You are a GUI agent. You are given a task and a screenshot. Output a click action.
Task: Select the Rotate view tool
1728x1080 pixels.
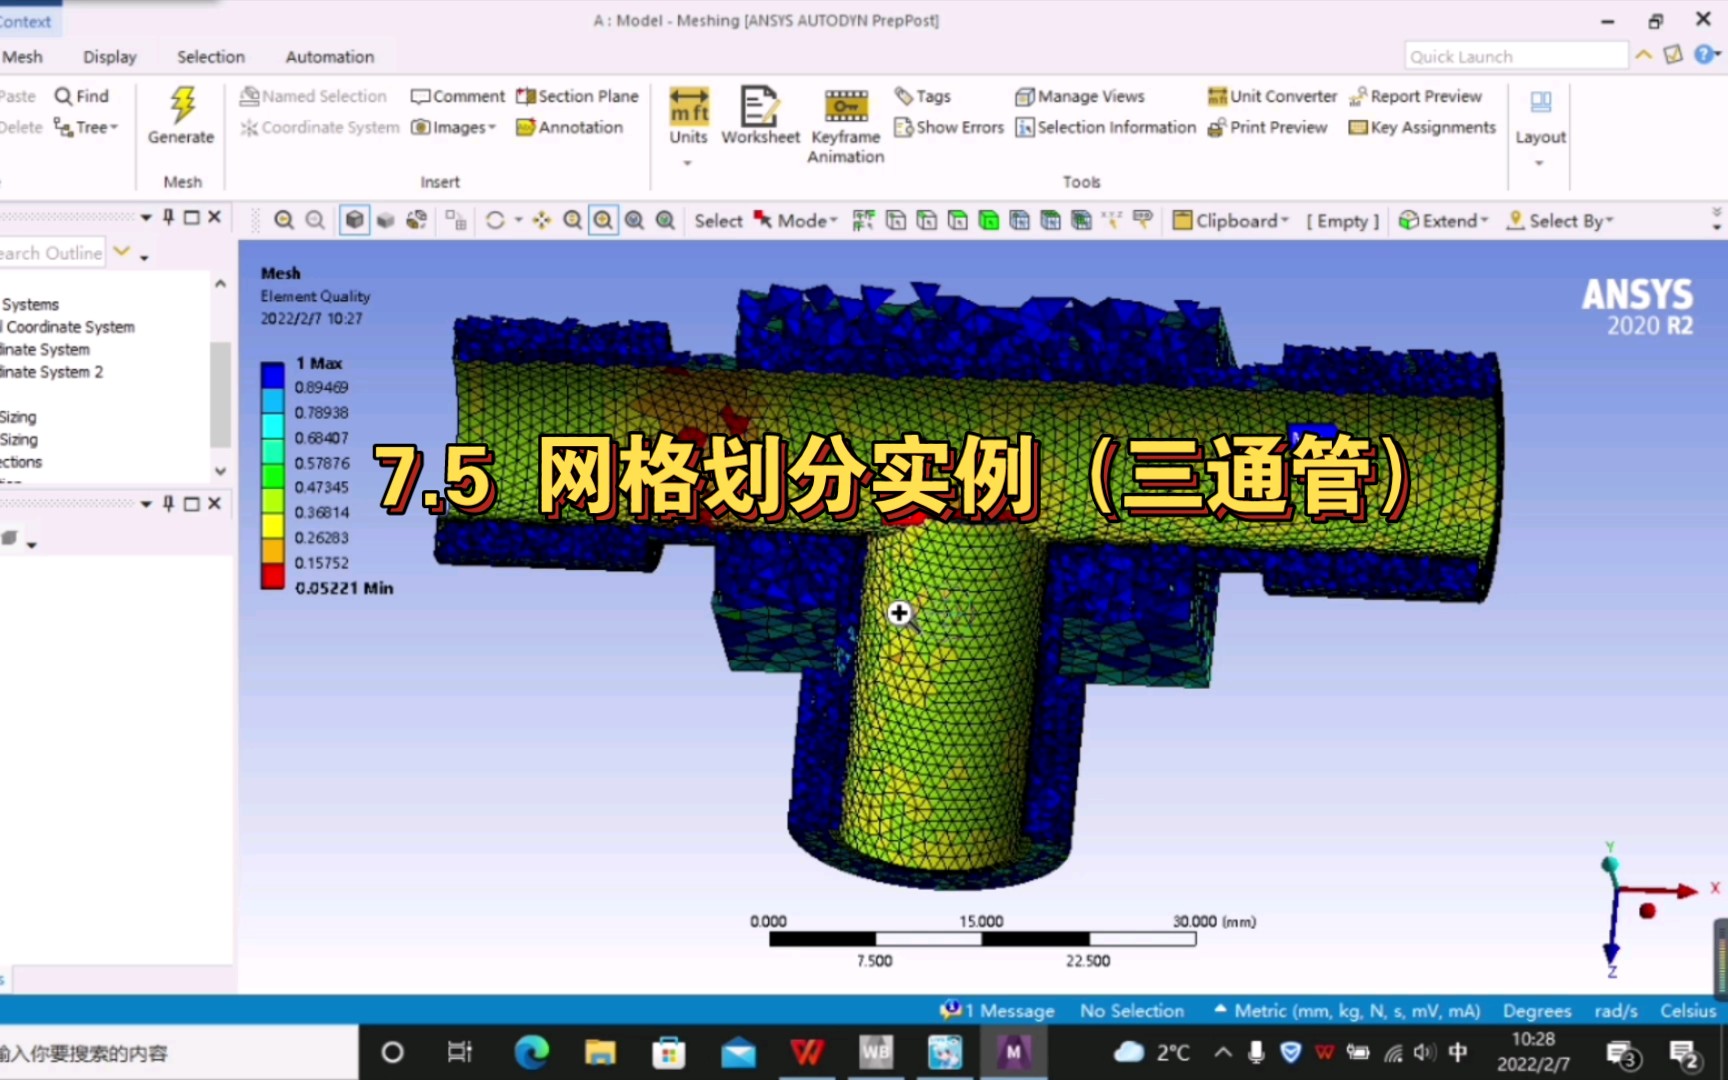pos(497,220)
